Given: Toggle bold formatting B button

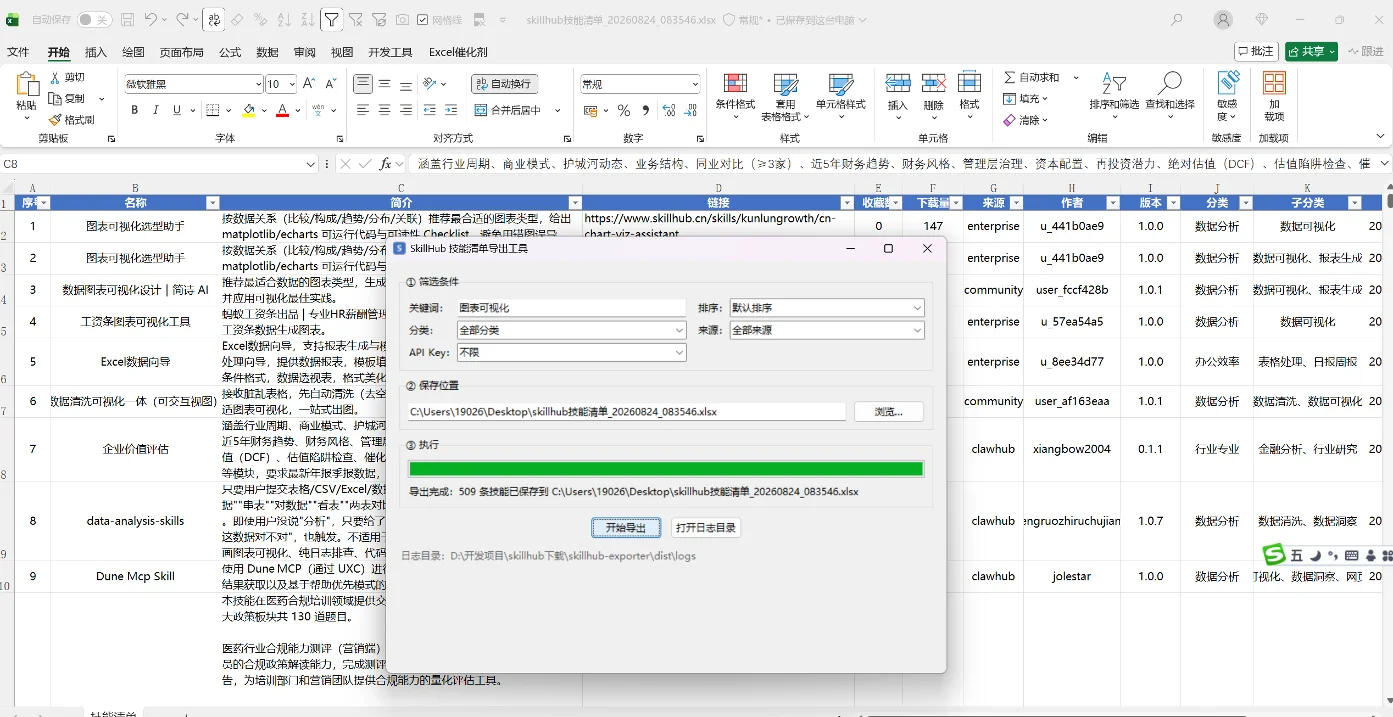Looking at the screenshot, I should point(134,110).
